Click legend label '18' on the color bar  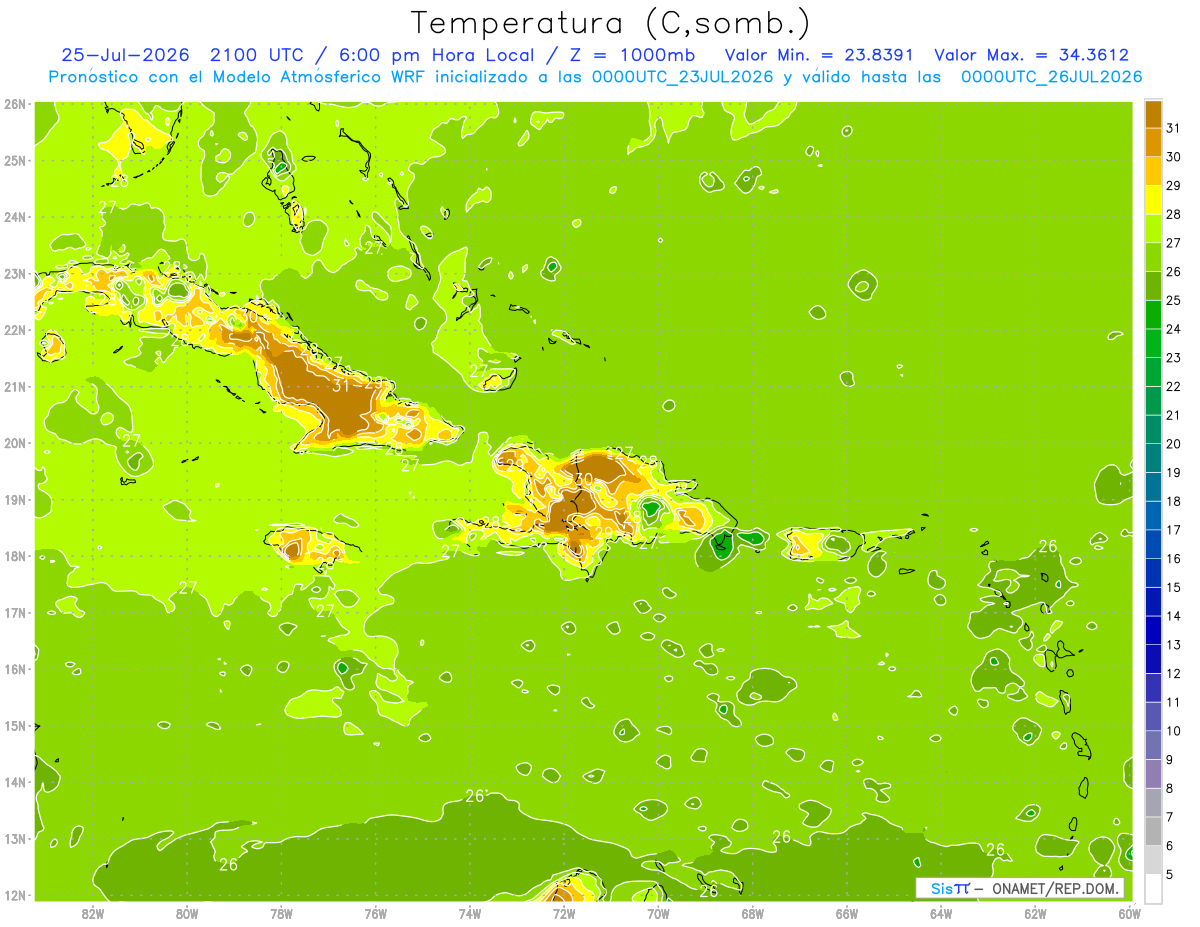pyautogui.click(x=1174, y=501)
